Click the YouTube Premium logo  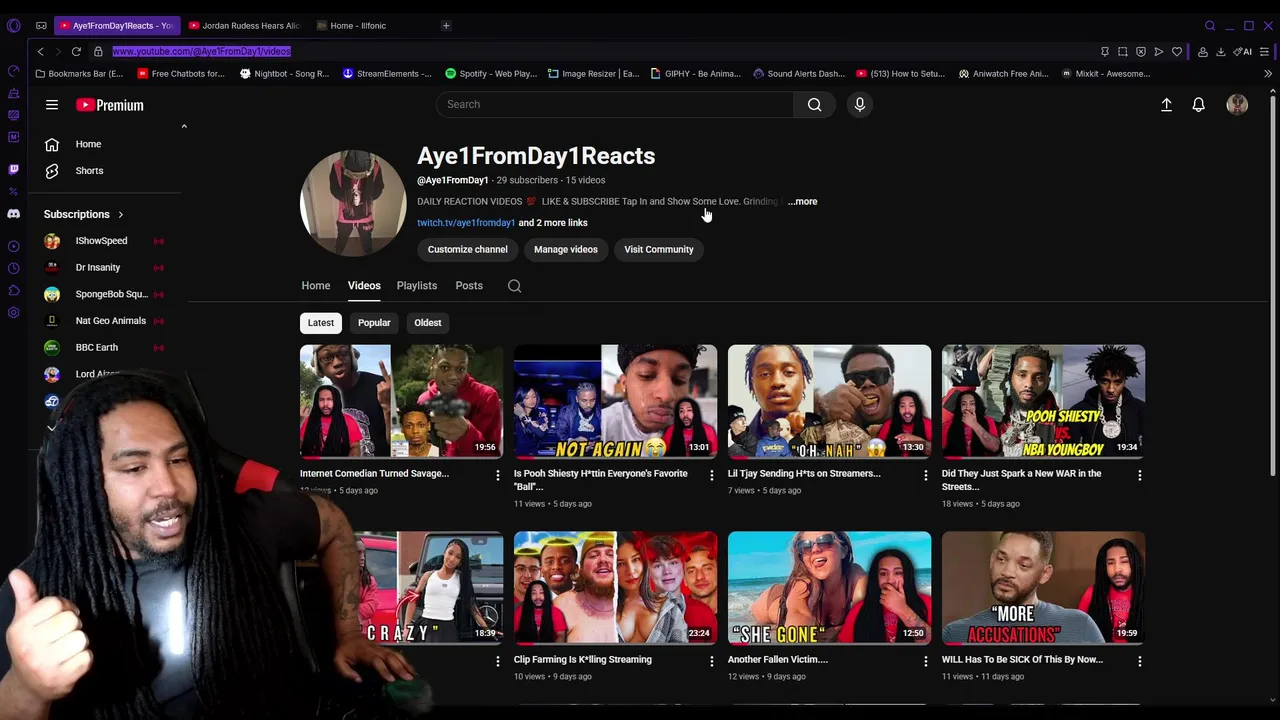[x=110, y=105]
